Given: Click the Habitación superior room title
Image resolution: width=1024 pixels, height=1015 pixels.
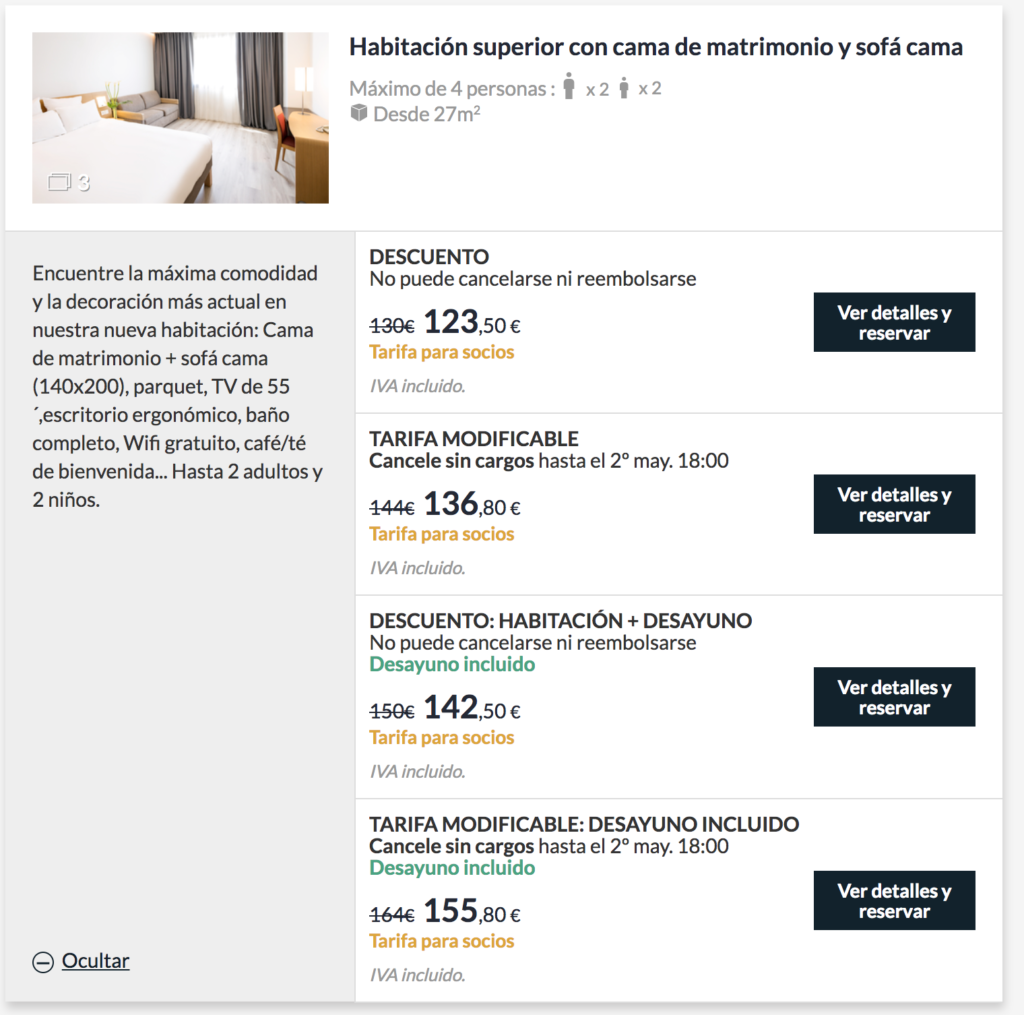Looking at the screenshot, I should tap(656, 47).
